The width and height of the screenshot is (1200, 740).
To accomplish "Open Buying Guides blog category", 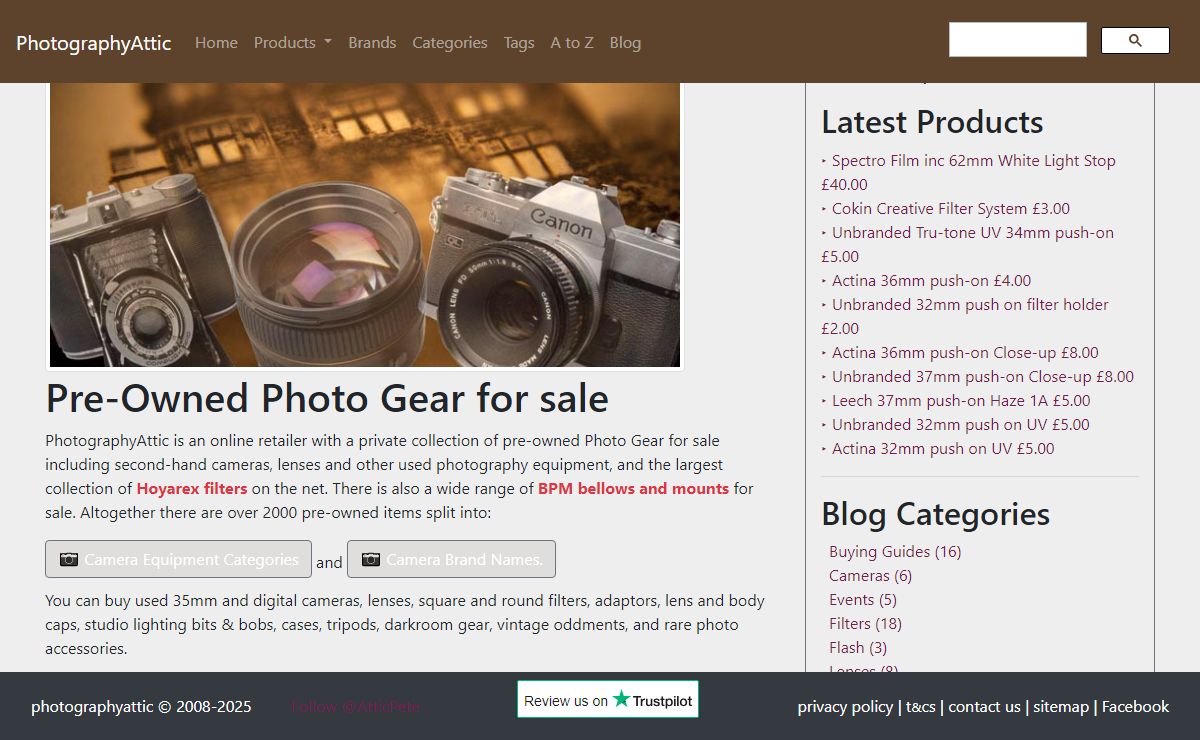I will (x=895, y=551).
